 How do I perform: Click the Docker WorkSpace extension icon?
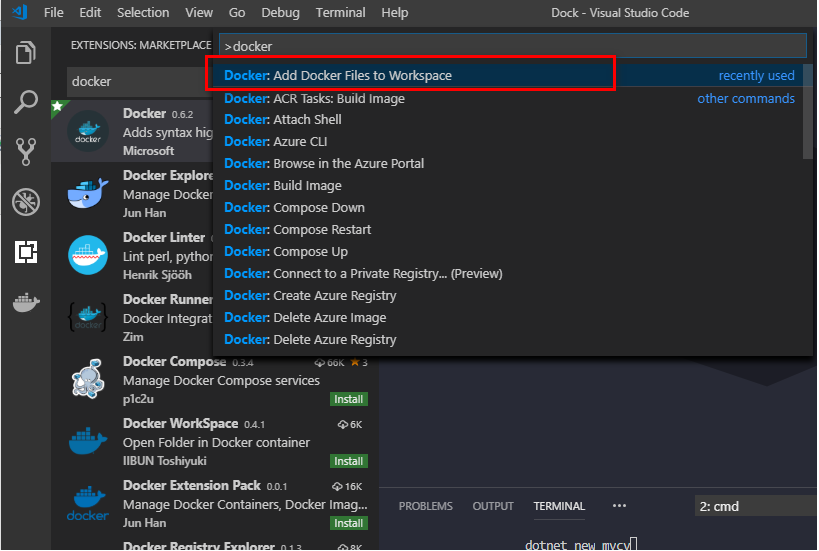click(x=88, y=441)
